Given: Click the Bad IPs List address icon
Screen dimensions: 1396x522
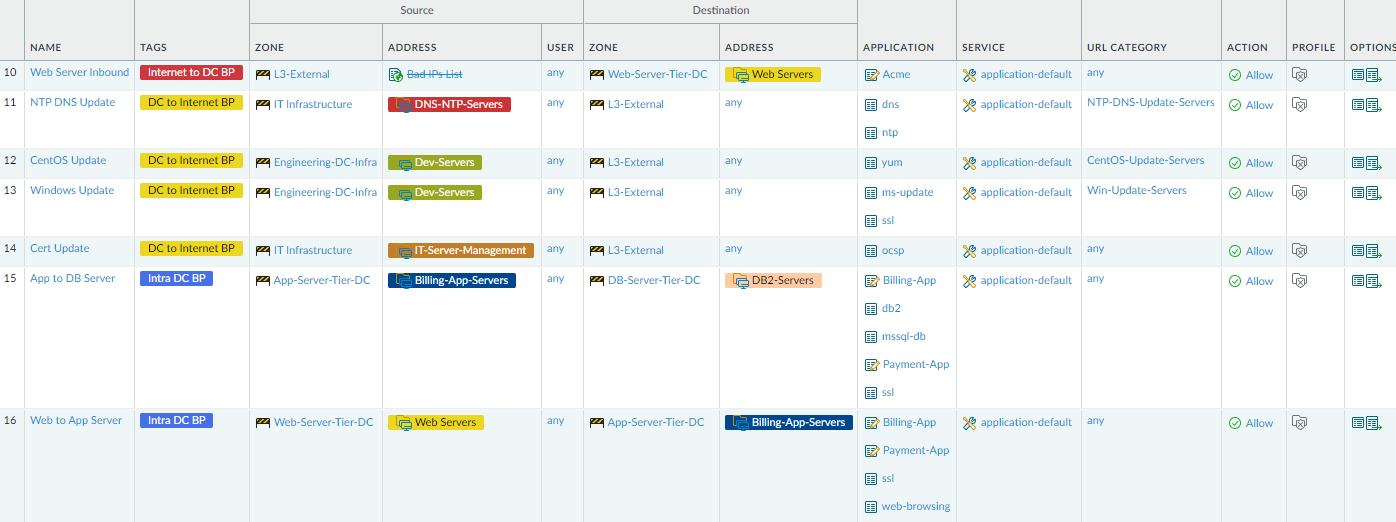Looking at the screenshot, I should [x=395, y=75].
